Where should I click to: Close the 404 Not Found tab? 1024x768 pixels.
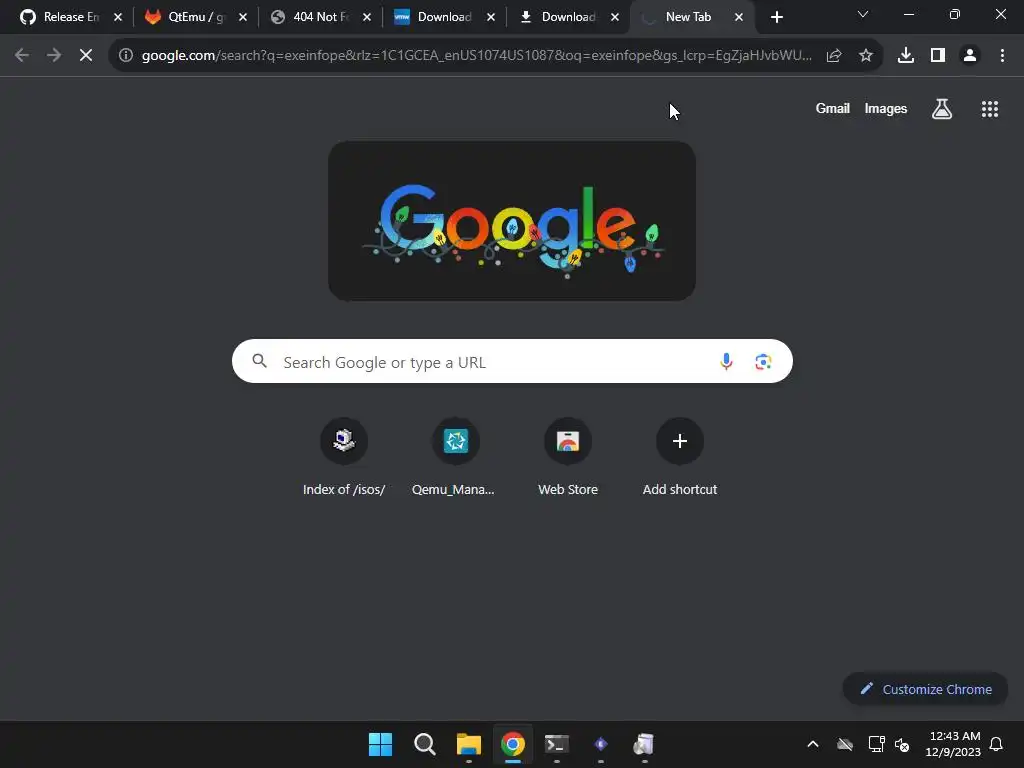click(366, 18)
